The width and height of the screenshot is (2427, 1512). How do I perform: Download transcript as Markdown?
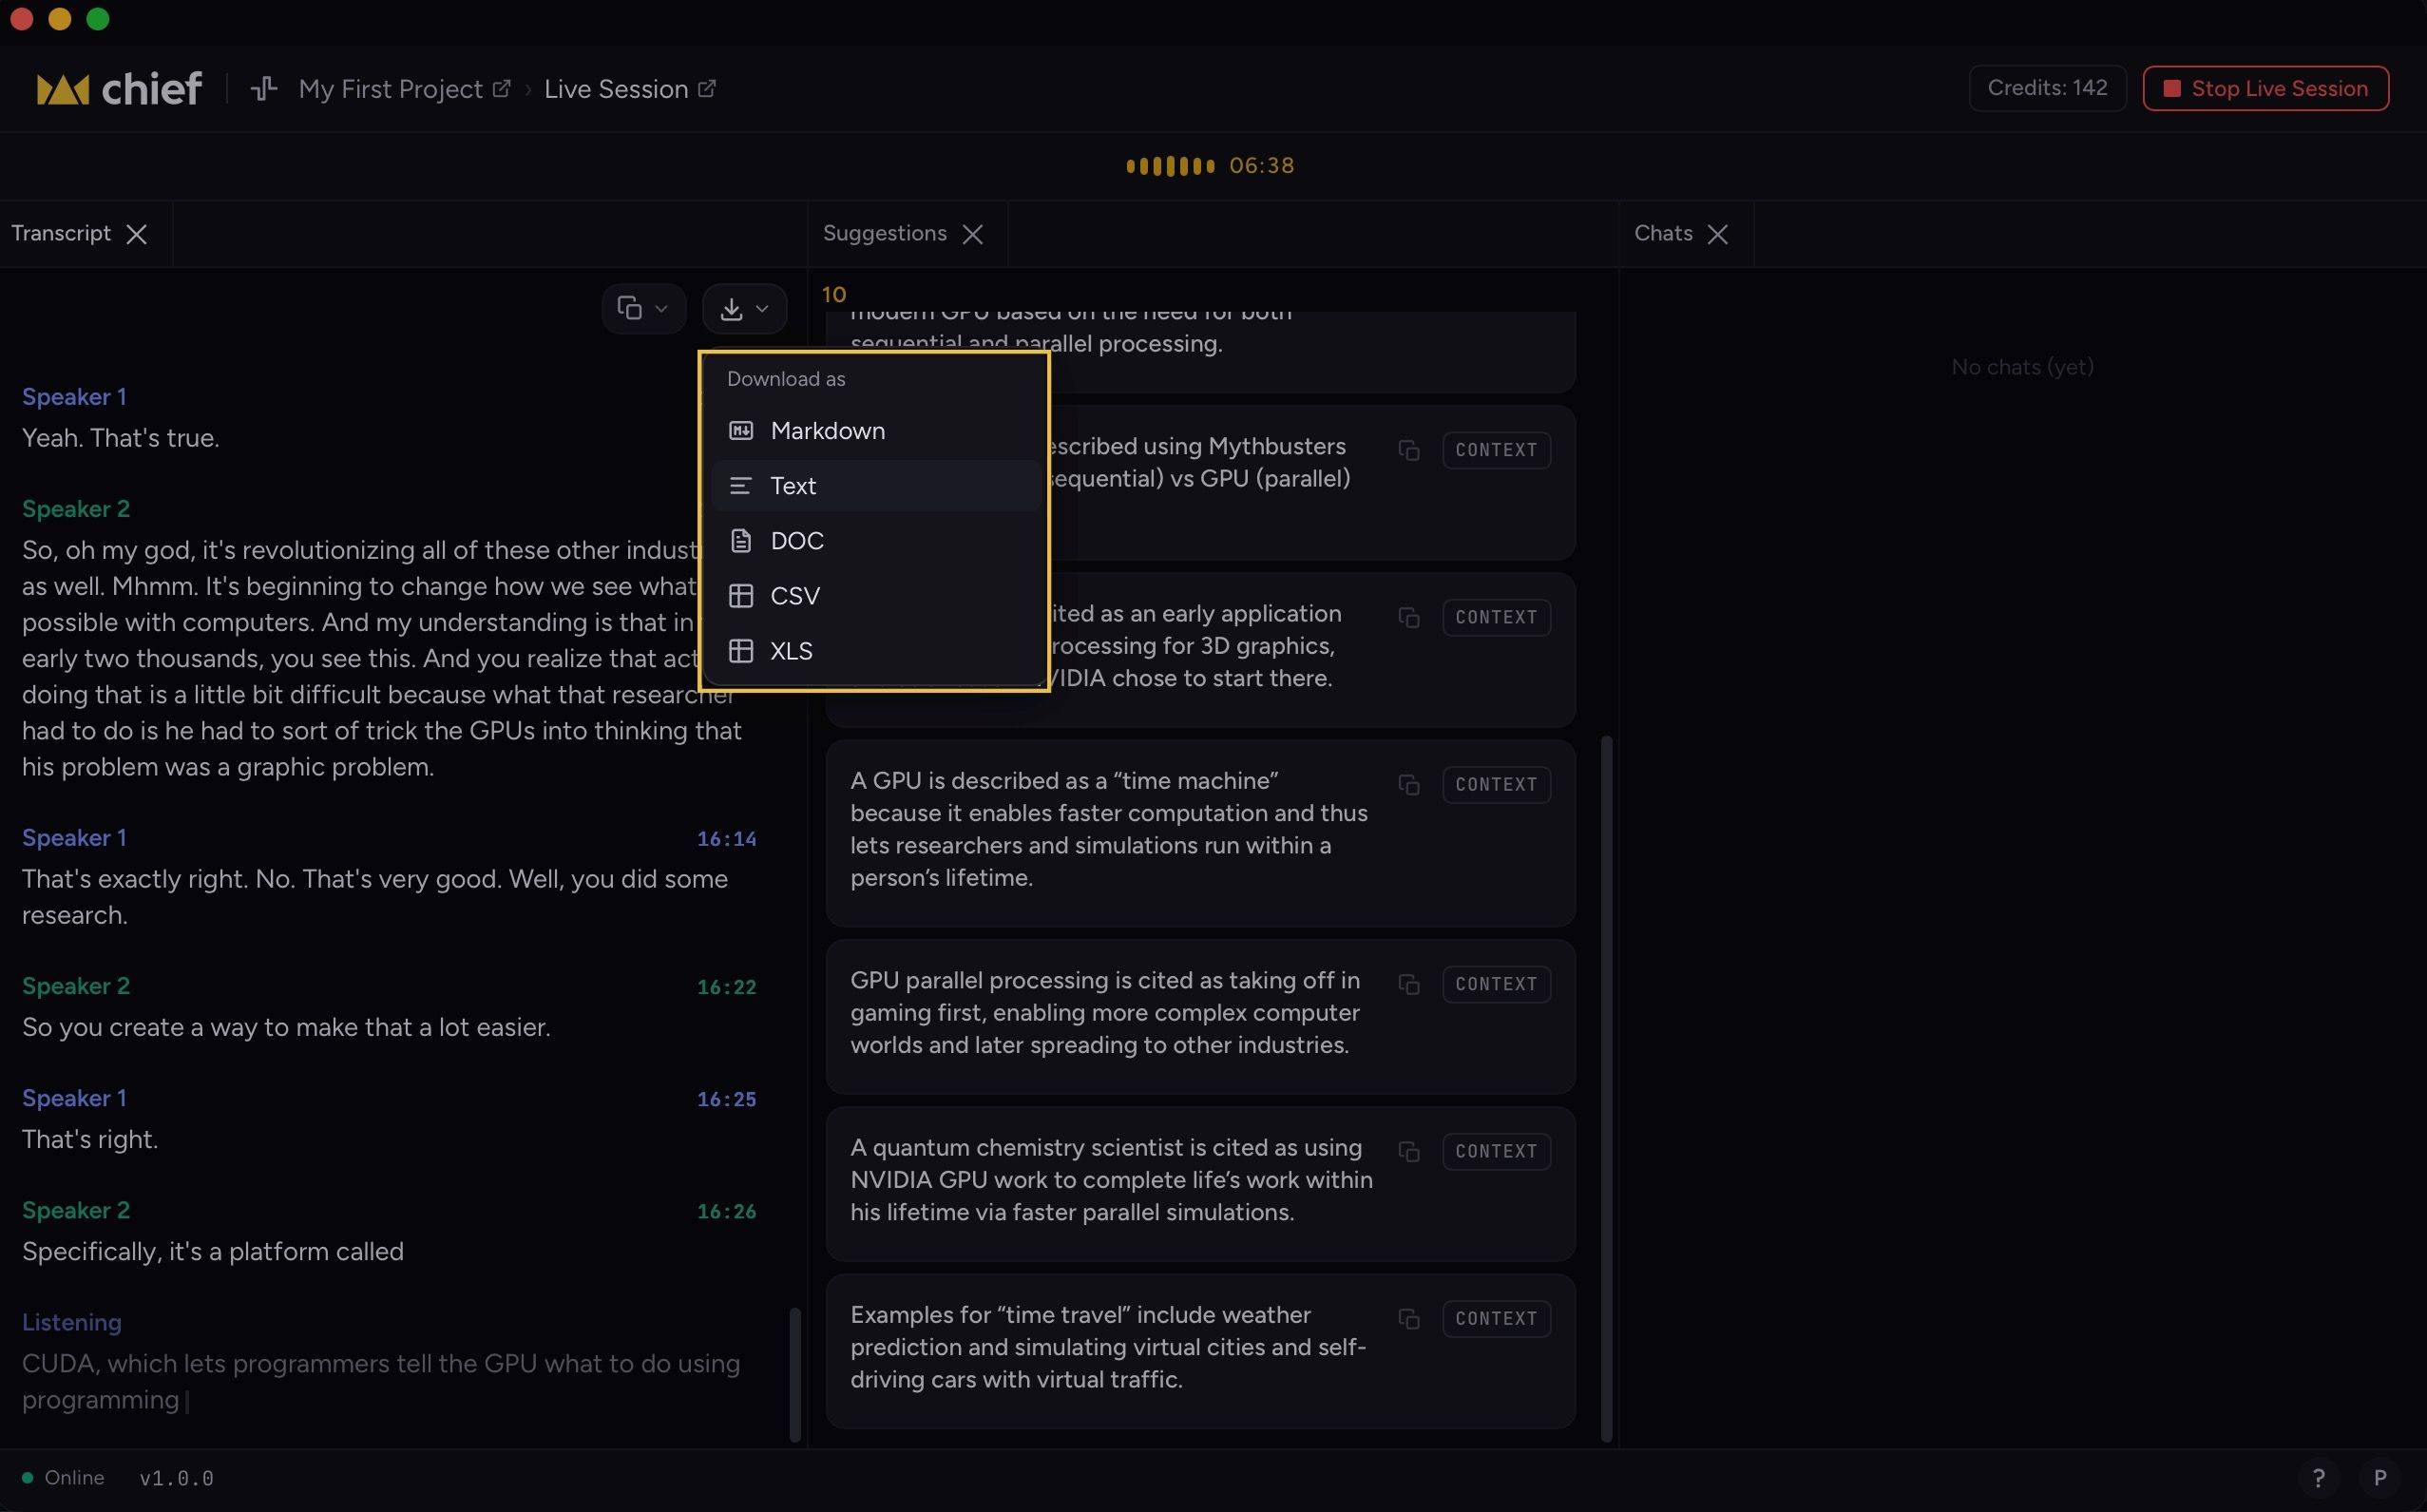point(875,431)
